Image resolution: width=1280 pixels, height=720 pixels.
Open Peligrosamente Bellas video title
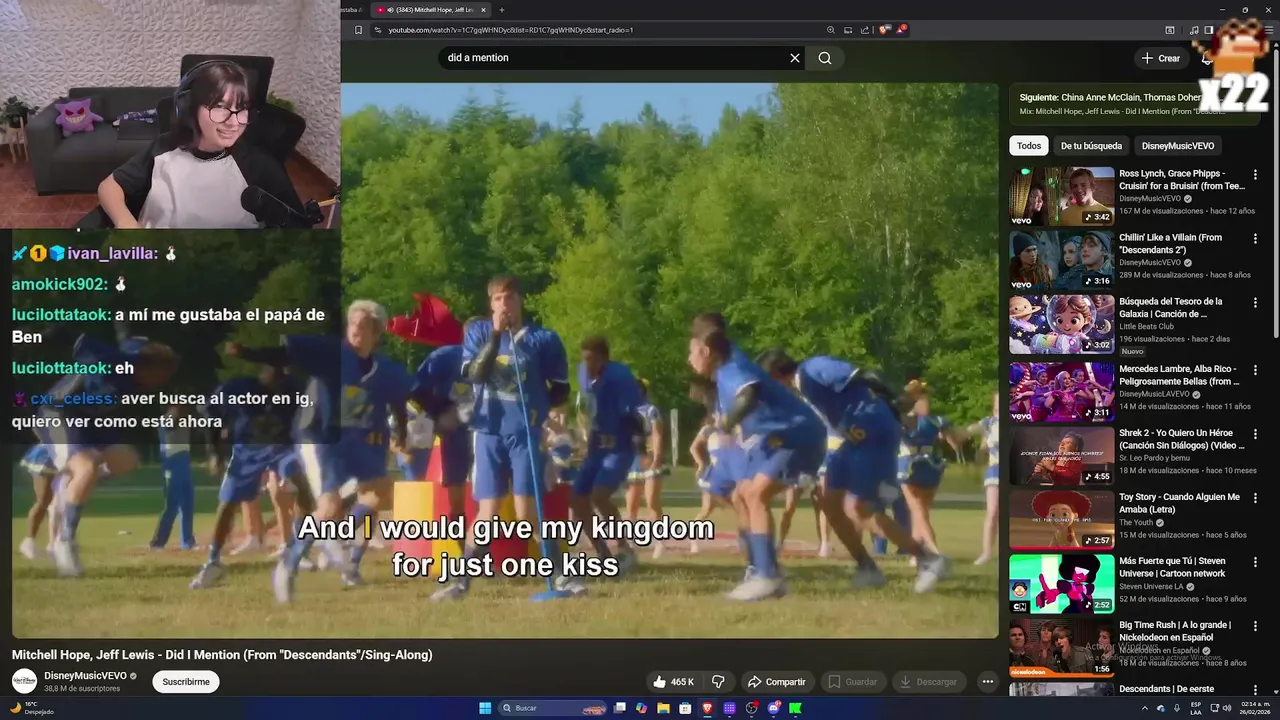(x=1181, y=375)
